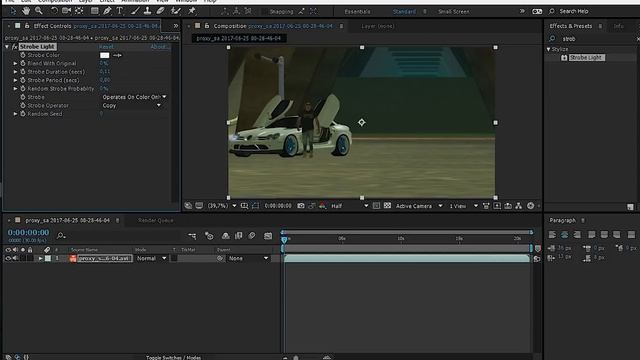
Task: Open the Active Camera dropdown
Action: (419, 206)
